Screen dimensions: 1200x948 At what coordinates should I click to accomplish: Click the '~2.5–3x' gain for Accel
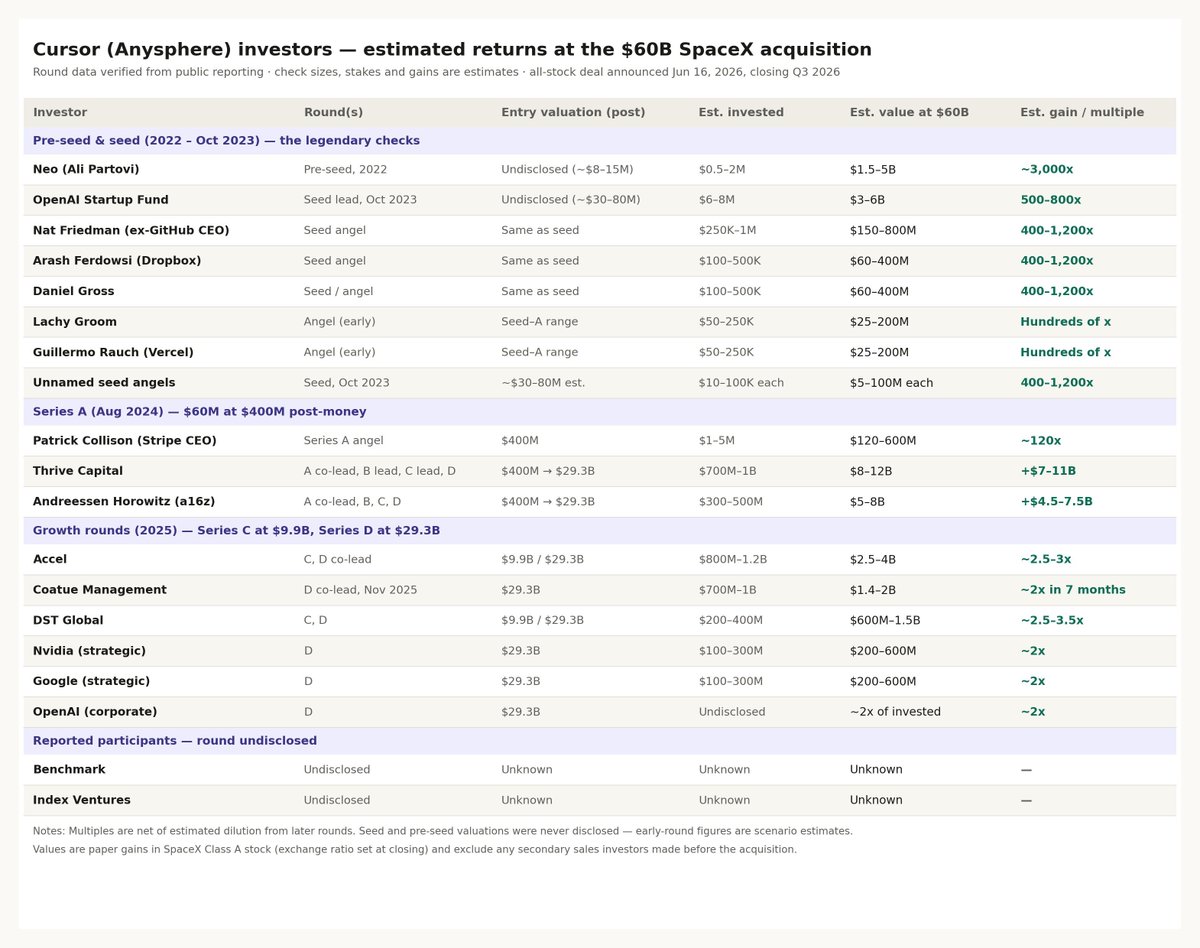(1045, 560)
